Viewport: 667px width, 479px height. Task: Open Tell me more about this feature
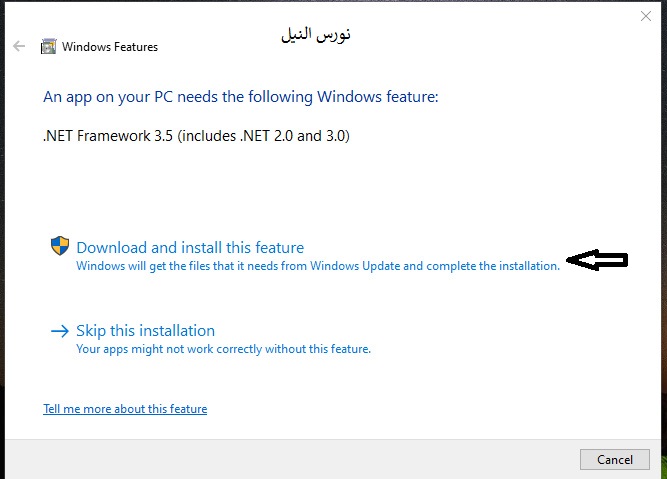pos(125,409)
